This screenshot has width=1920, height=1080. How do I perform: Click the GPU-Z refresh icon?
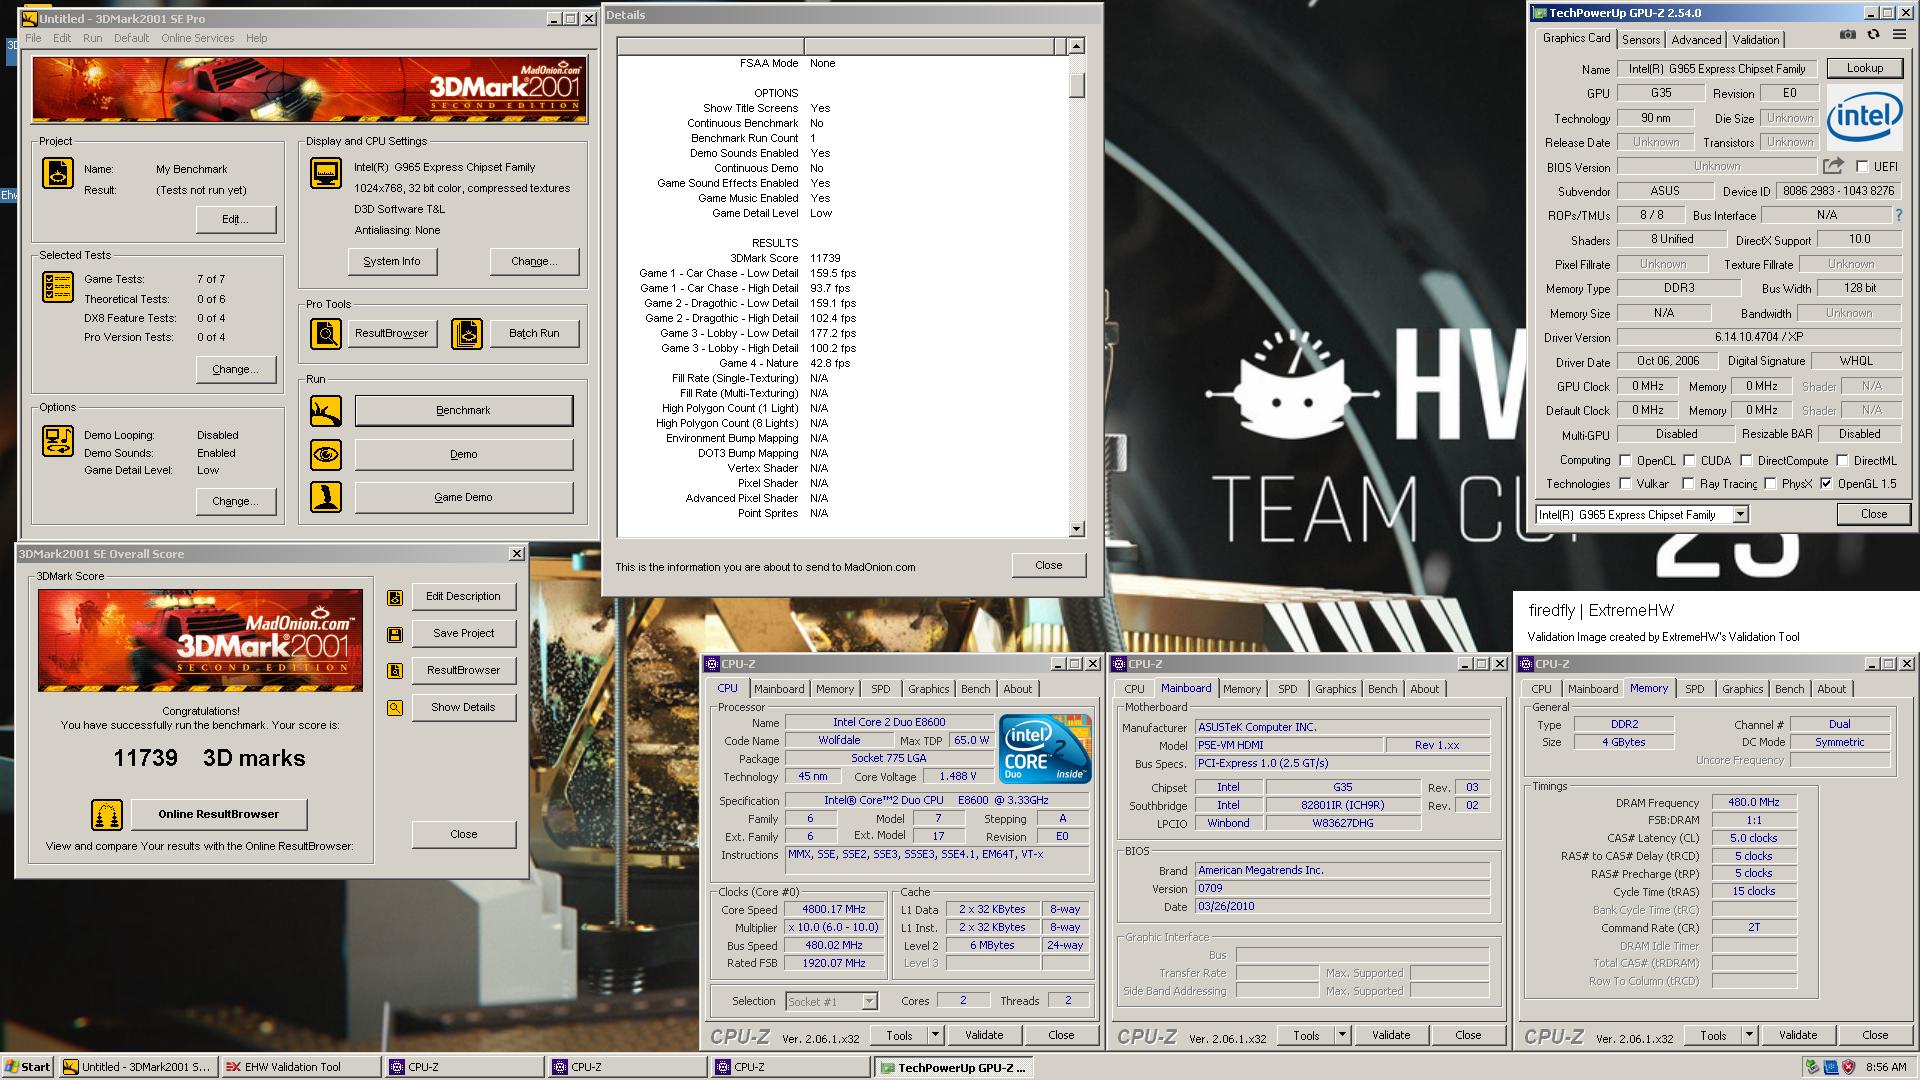(1873, 35)
